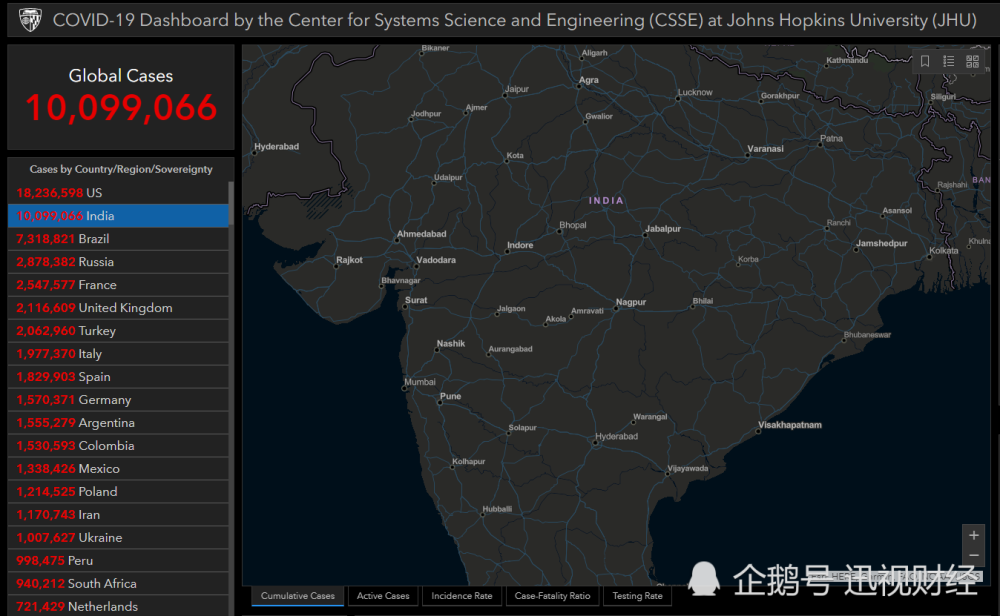Click the Global Cases total 10,099,066
Viewport: 1000px width, 616px height.
pyautogui.click(x=121, y=107)
